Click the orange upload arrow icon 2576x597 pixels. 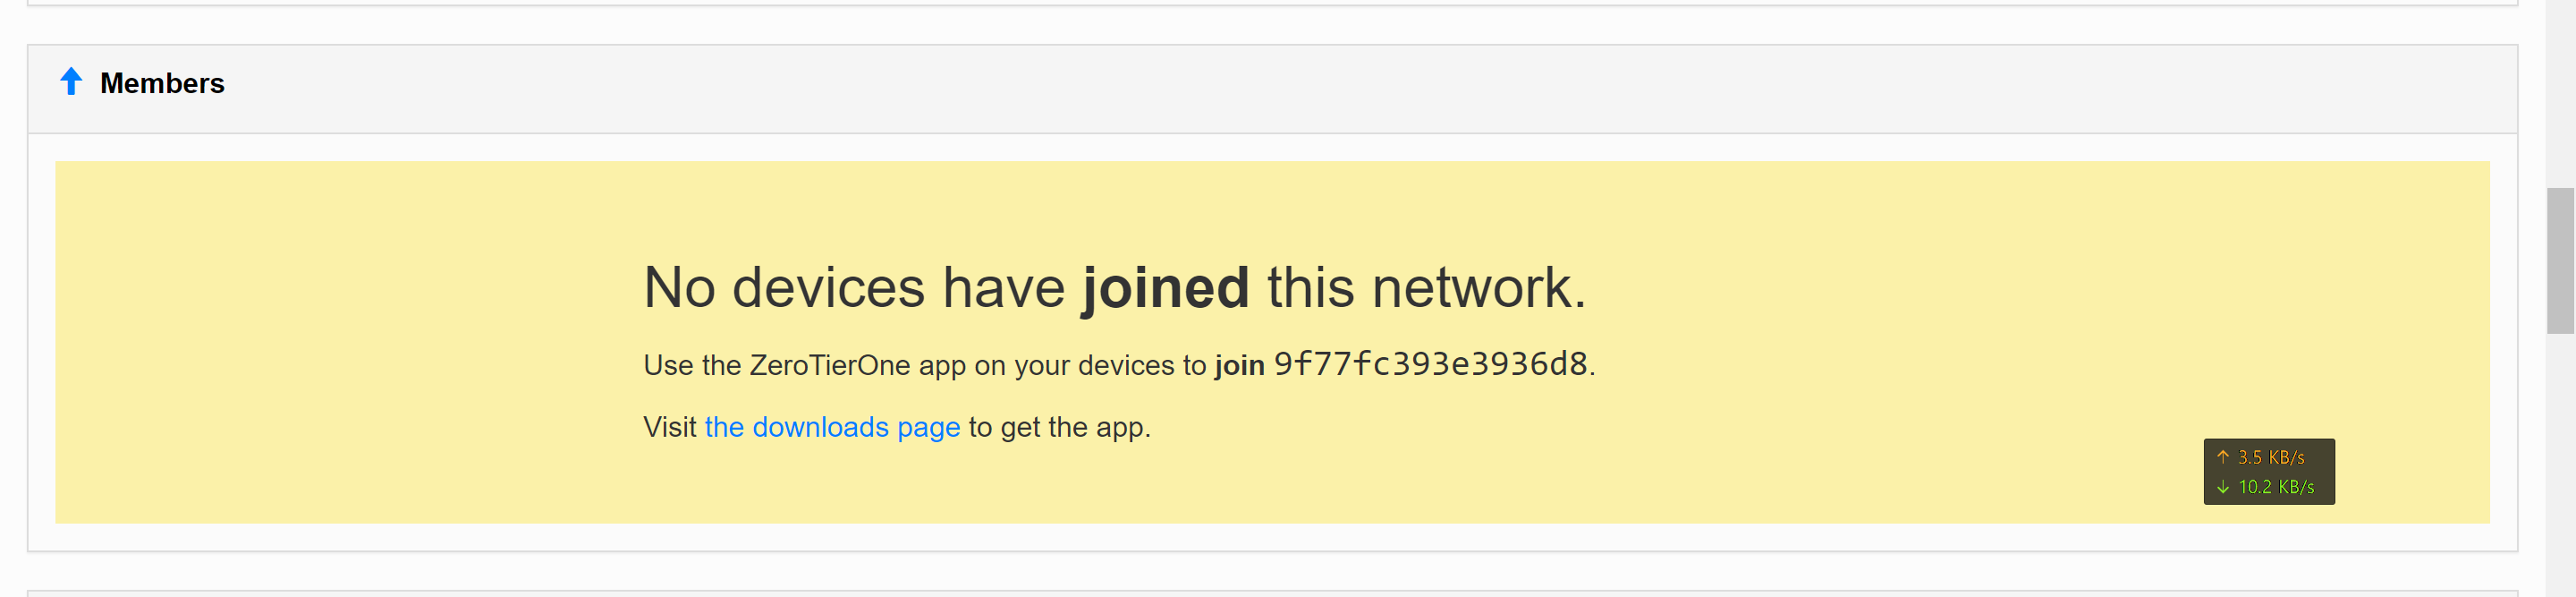point(2222,457)
